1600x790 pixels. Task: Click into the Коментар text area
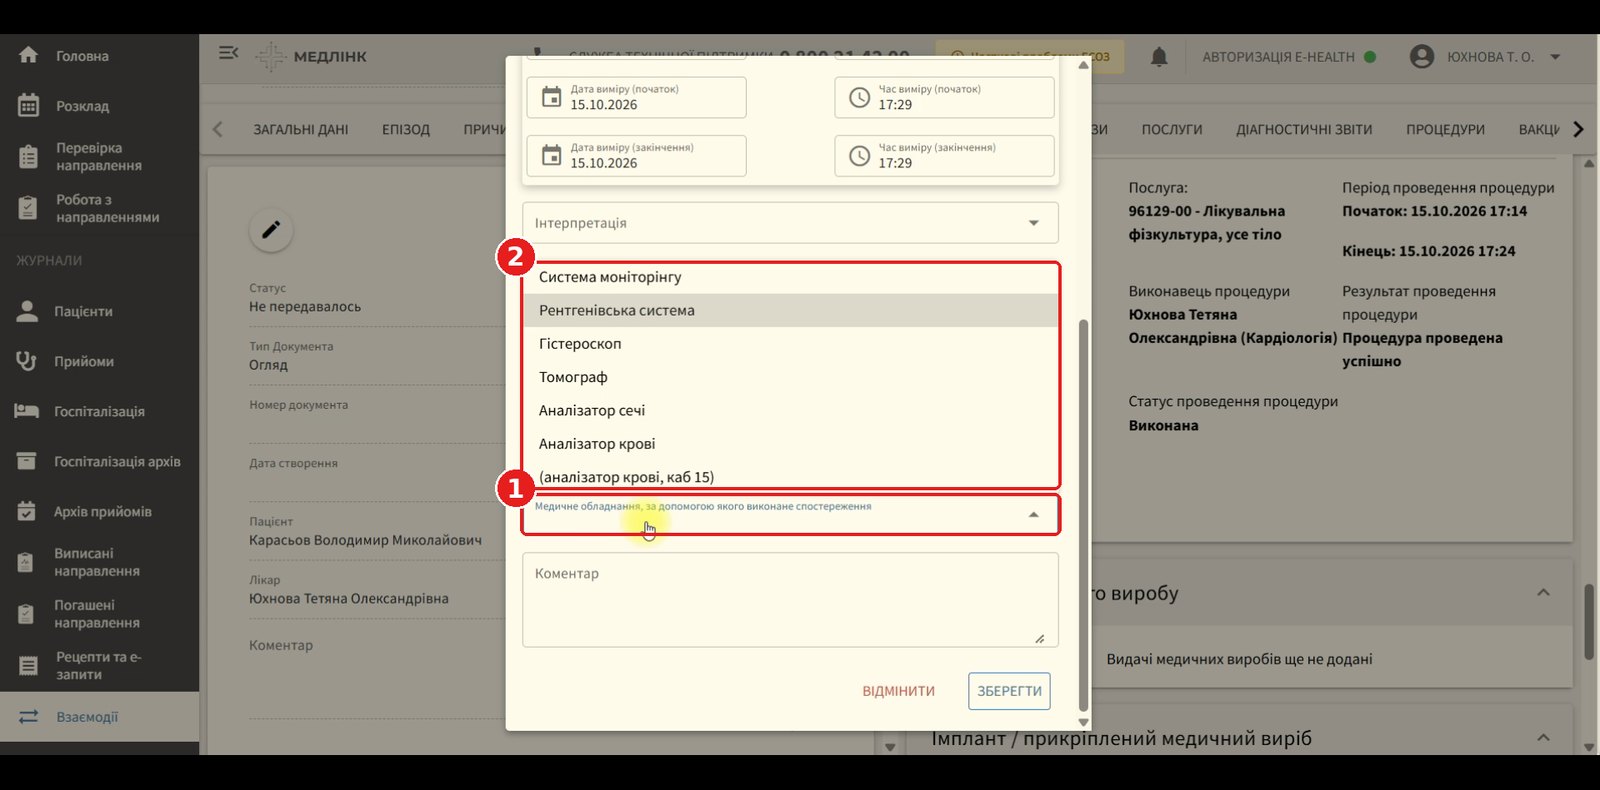pos(790,600)
